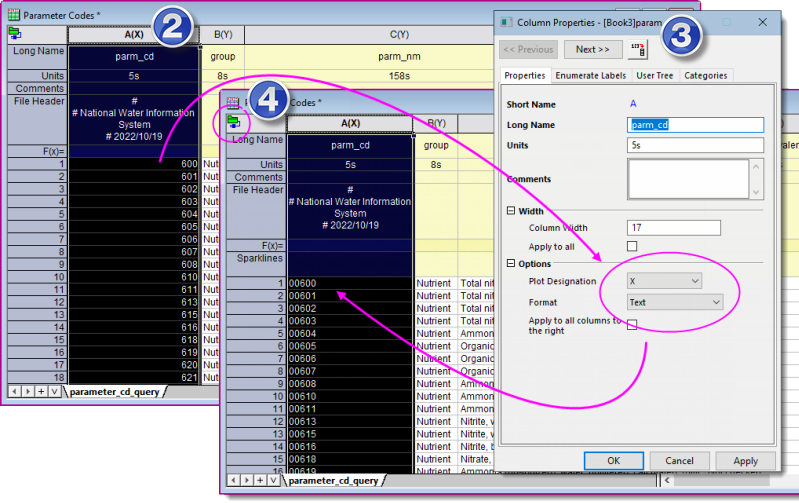Click cell 600 in back window
The height and width of the screenshot is (503, 799).
click(x=134, y=164)
